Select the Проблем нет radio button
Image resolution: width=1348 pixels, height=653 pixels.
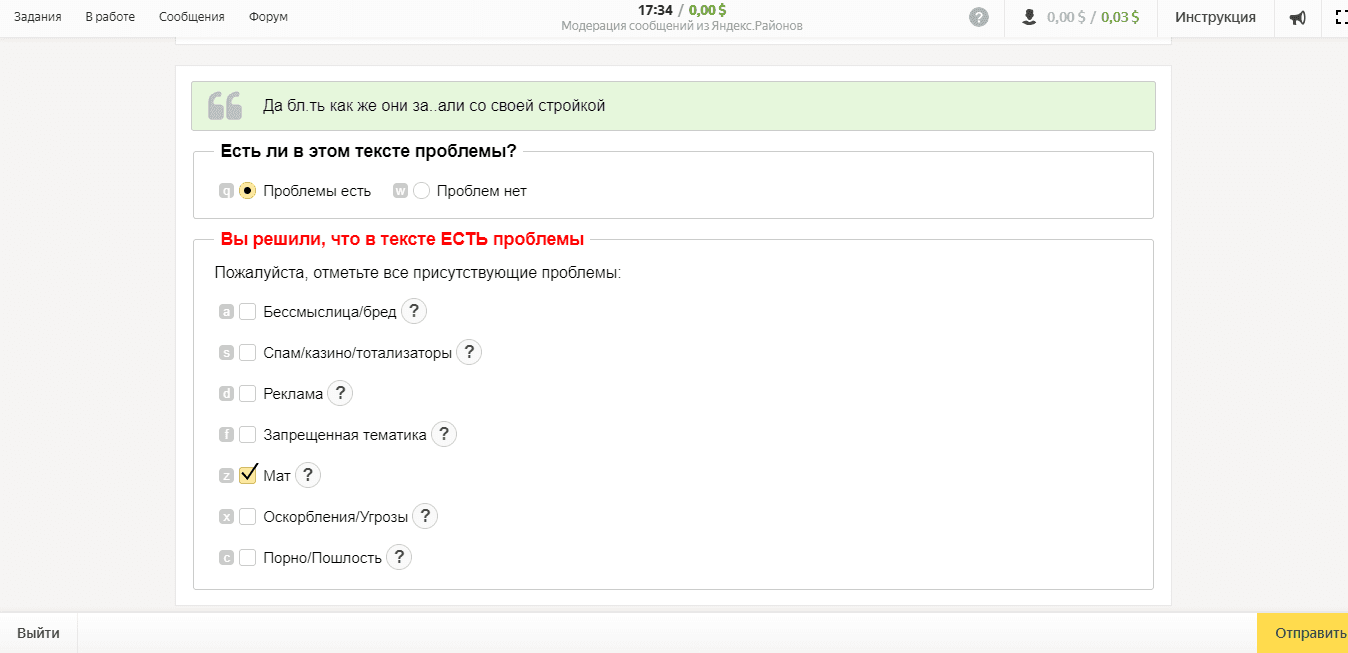[x=421, y=190]
